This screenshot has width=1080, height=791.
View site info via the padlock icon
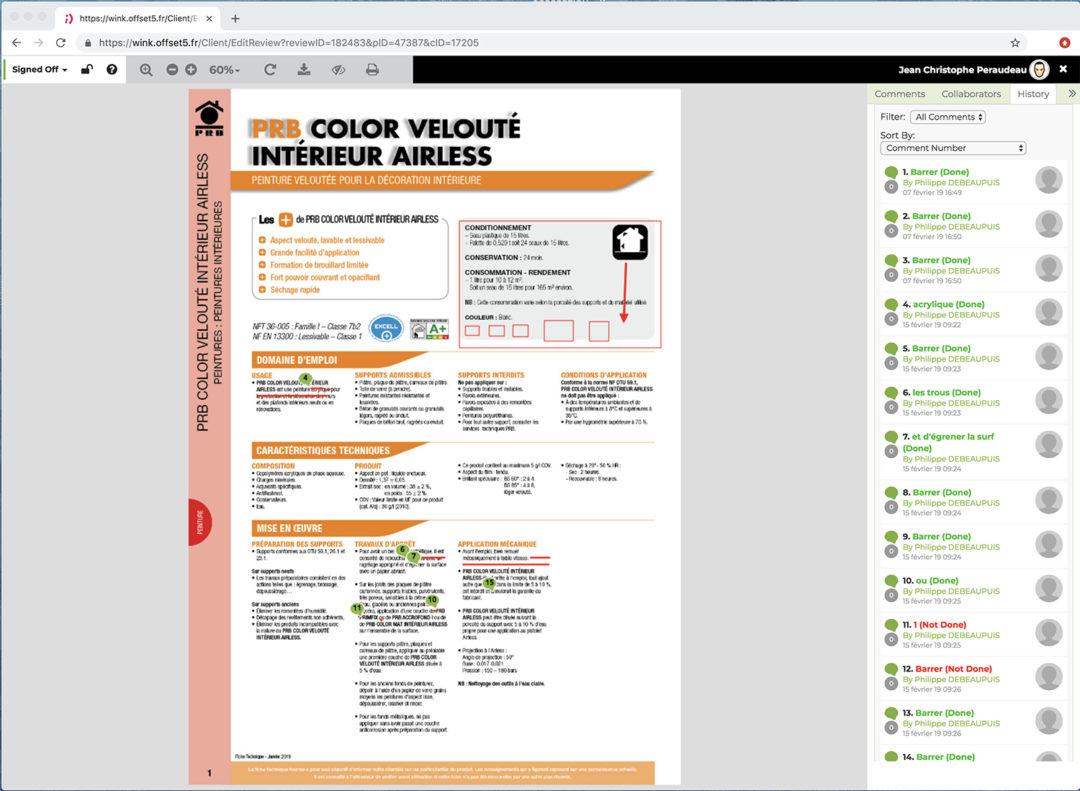pos(87,43)
